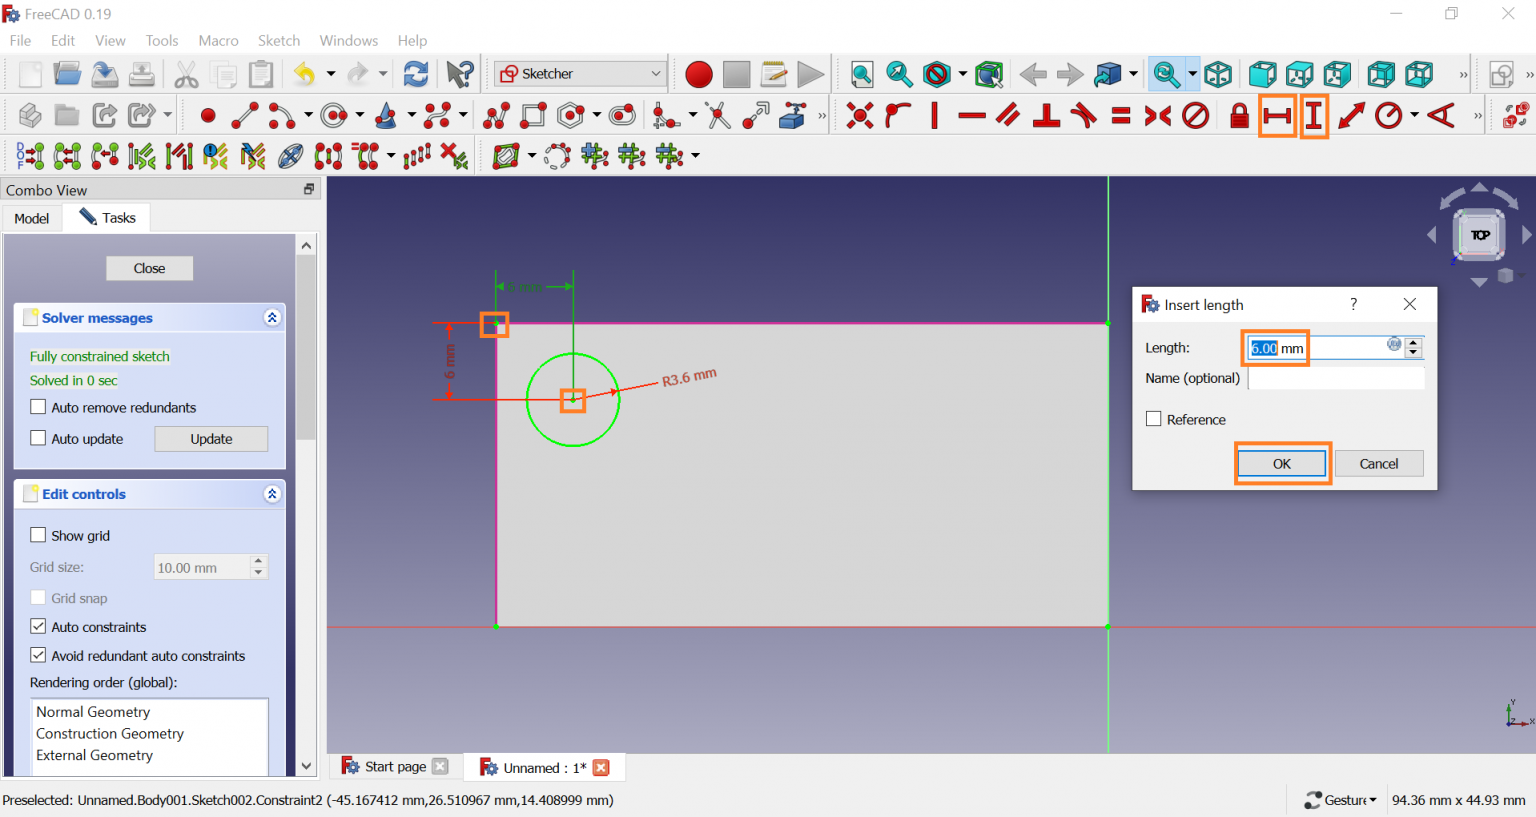Select the create rectangle tool
The image size is (1536, 817).
[x=534, y=116]
